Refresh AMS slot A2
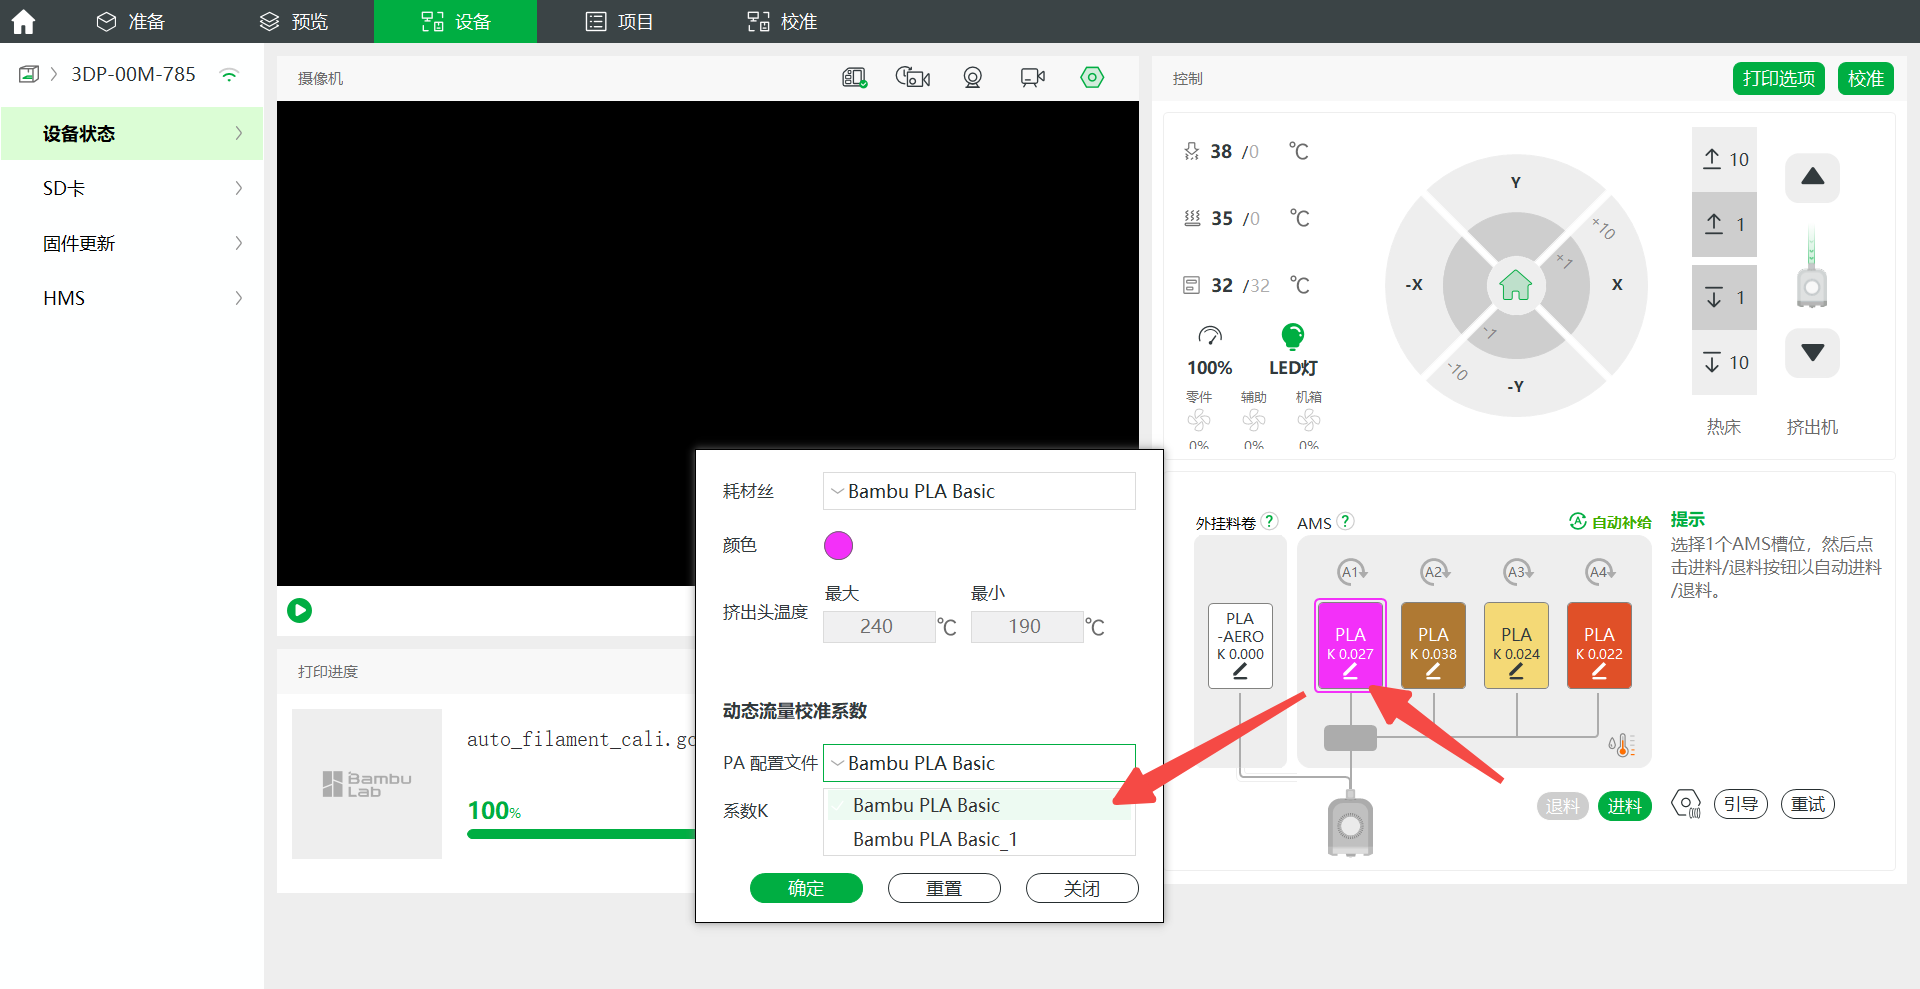The height and width of the screenshot is (989, 1920). tap(1435, 572)
